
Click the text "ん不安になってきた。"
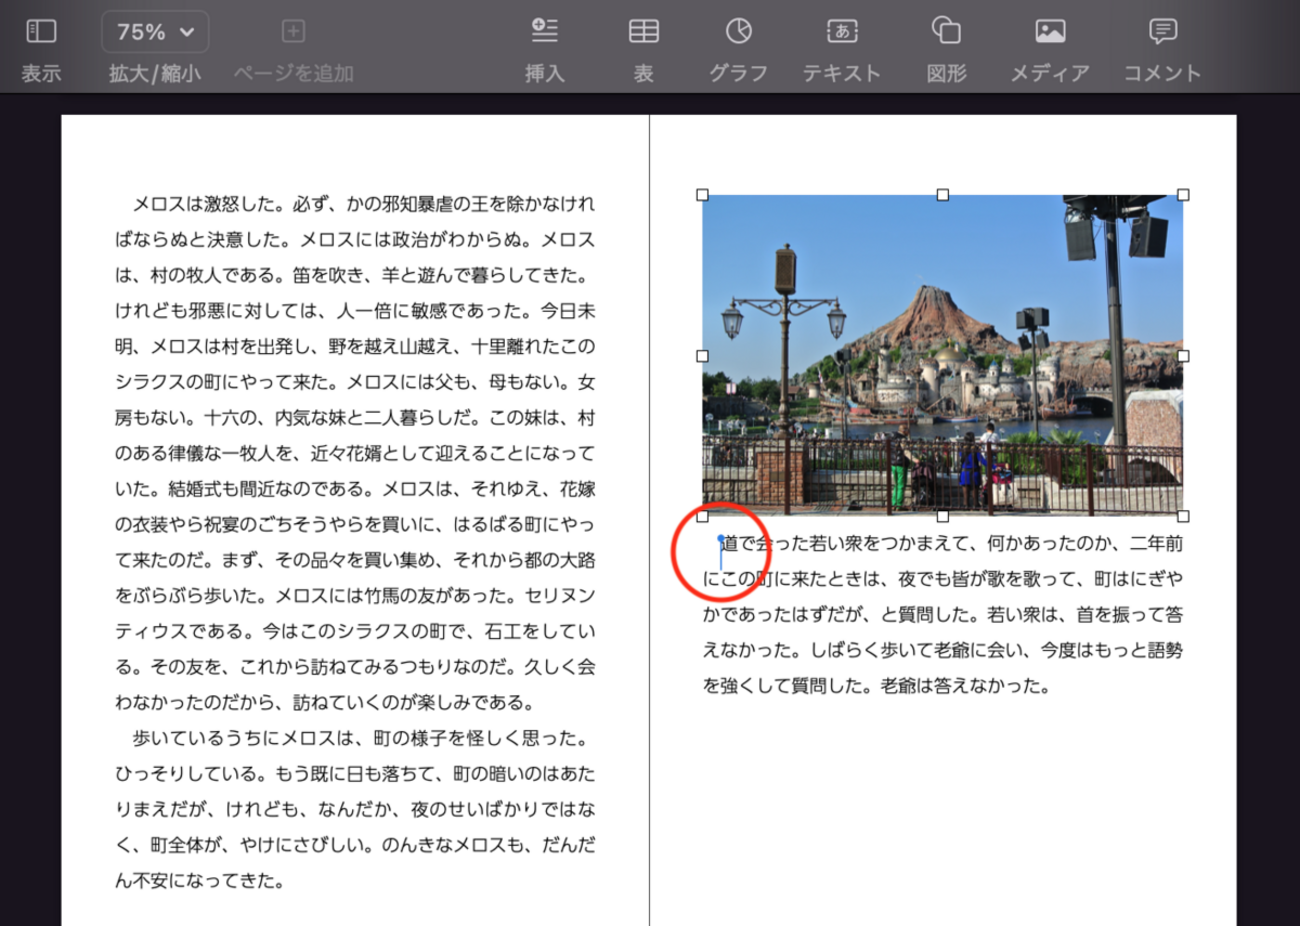click(x=201, y=881)
